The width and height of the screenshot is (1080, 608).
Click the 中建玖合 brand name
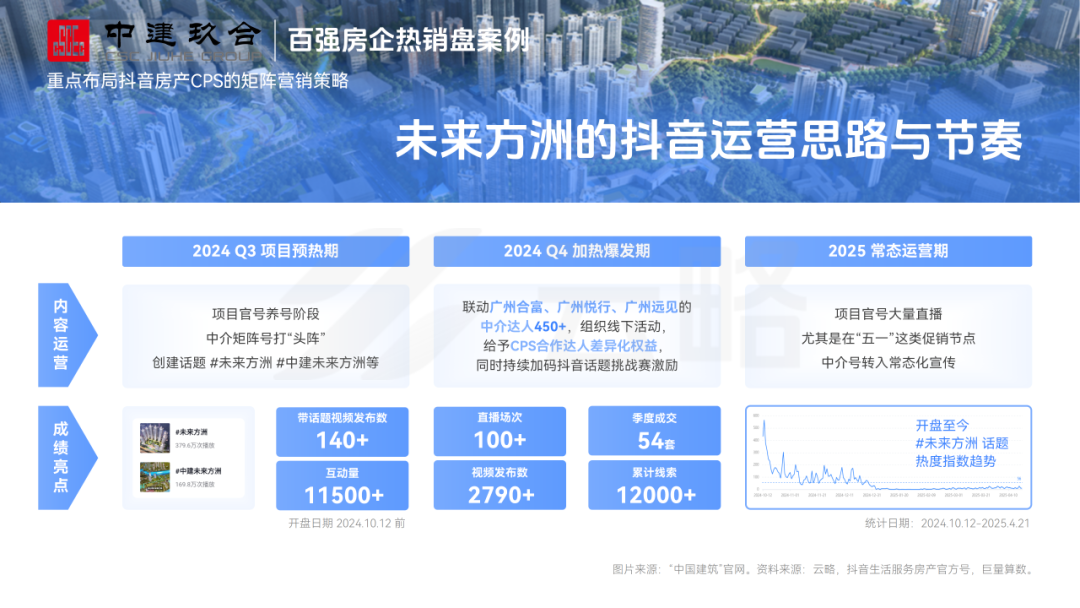183,34
